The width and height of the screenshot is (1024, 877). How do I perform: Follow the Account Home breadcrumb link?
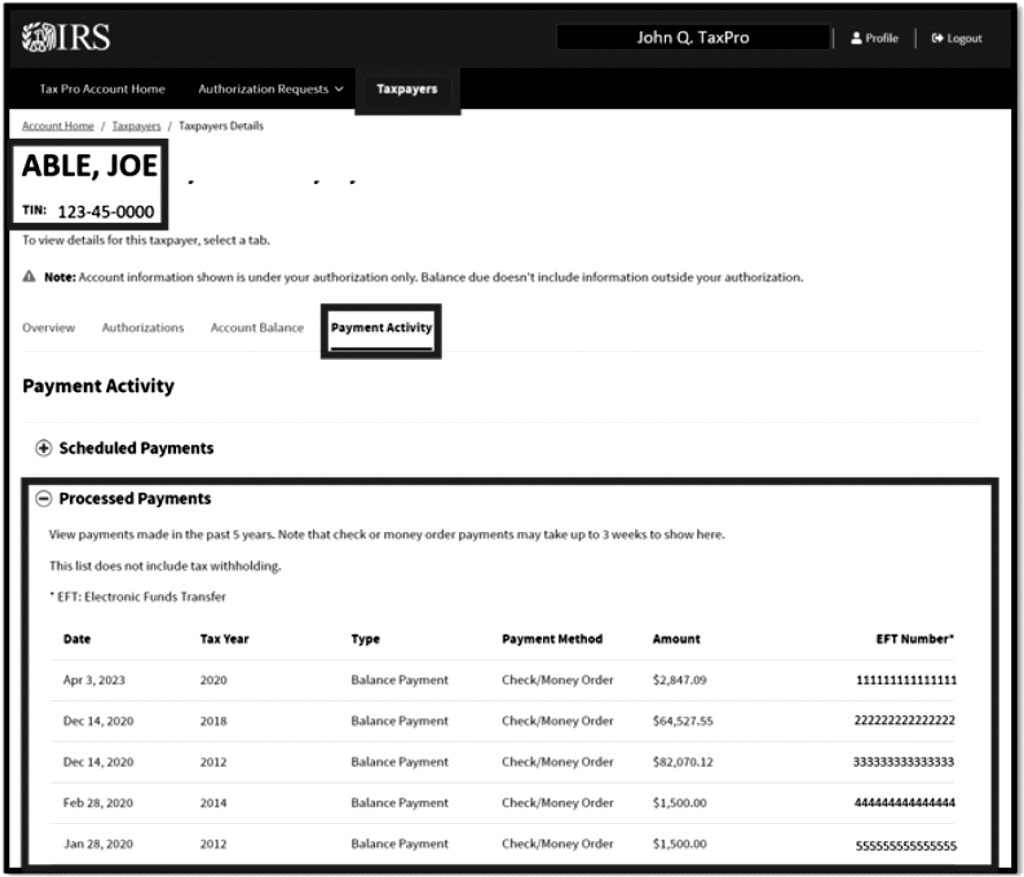(x=58, y=126)
